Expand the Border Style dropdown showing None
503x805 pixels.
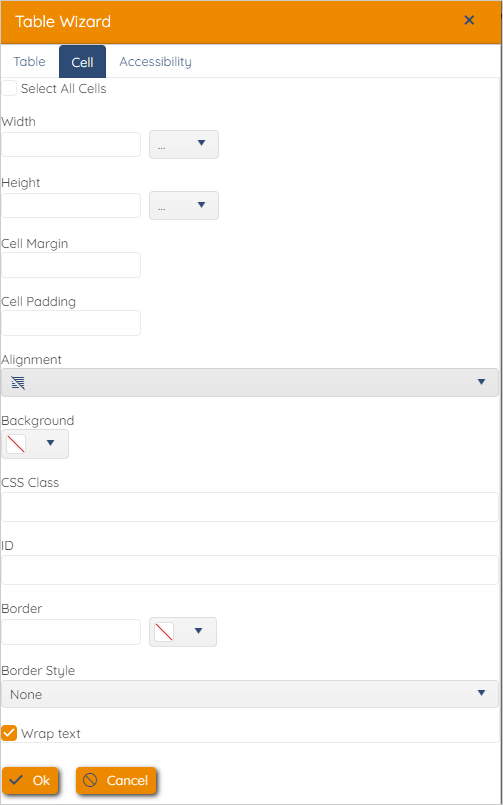click(250, 694)
